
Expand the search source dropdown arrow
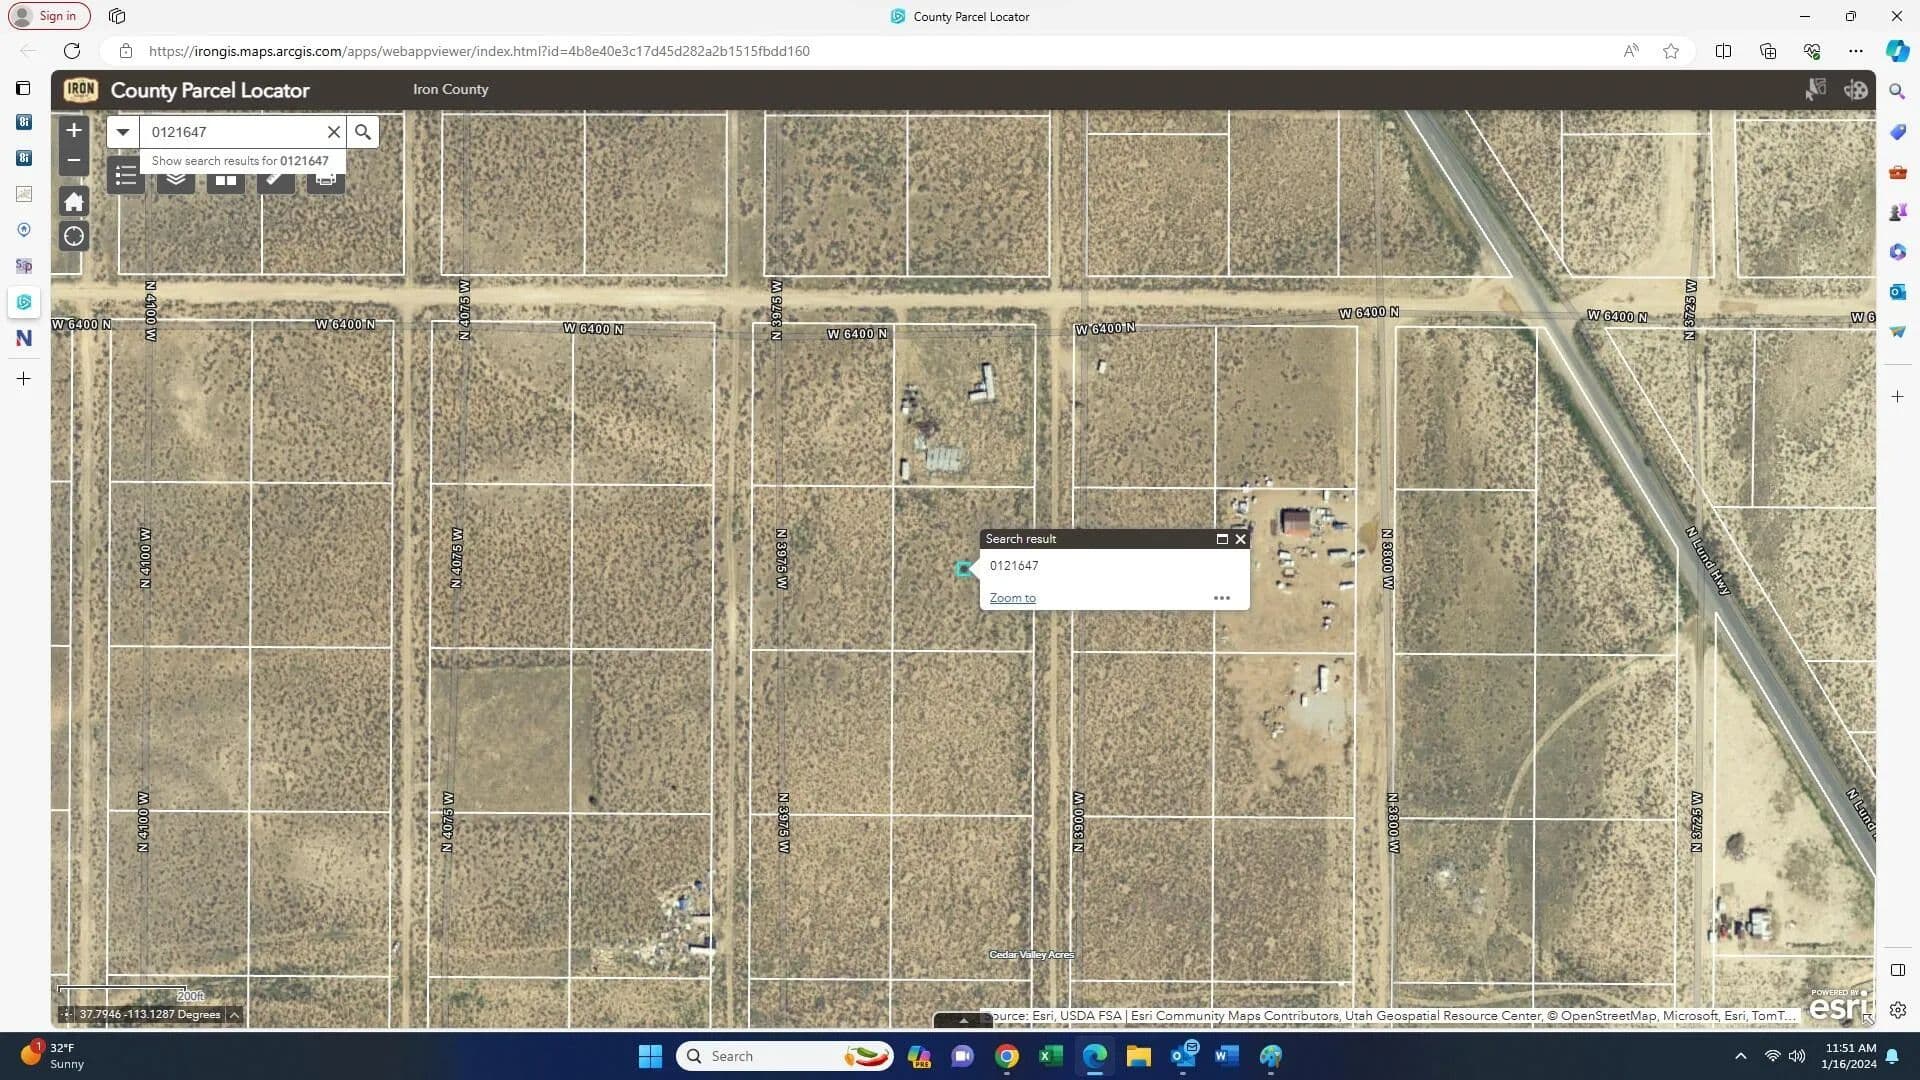click(x=122, y=132)
